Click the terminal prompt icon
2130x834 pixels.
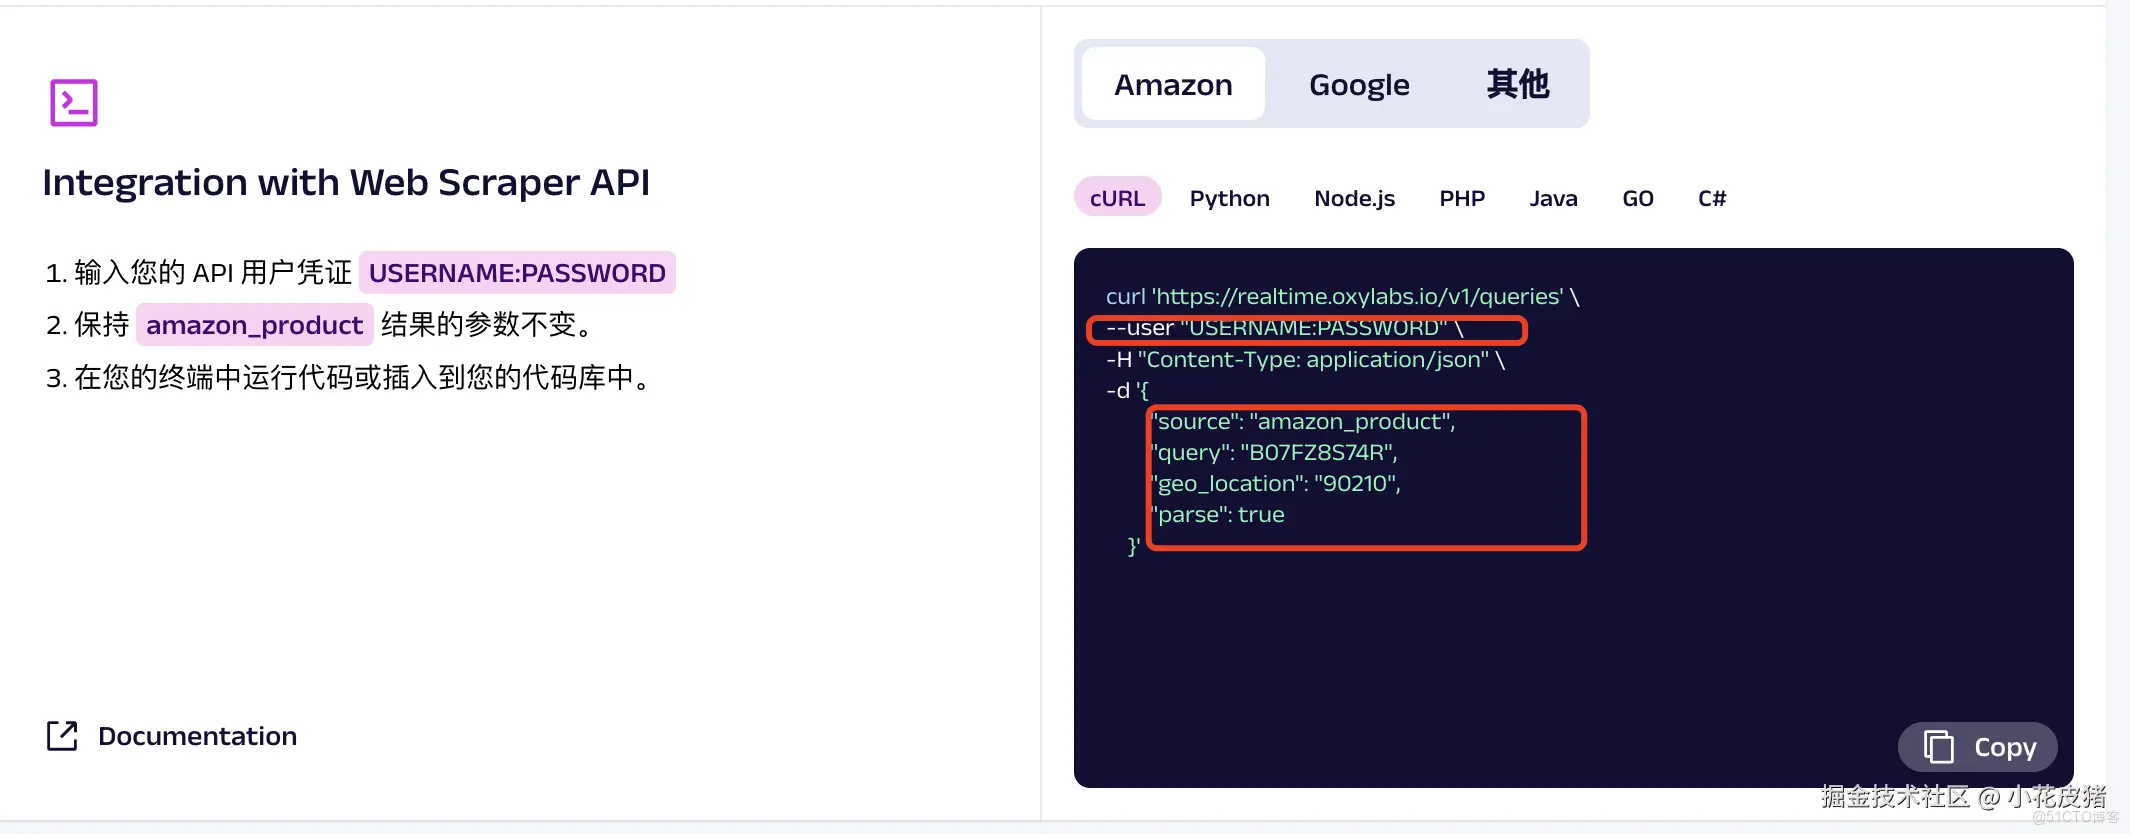coord(74,103)
